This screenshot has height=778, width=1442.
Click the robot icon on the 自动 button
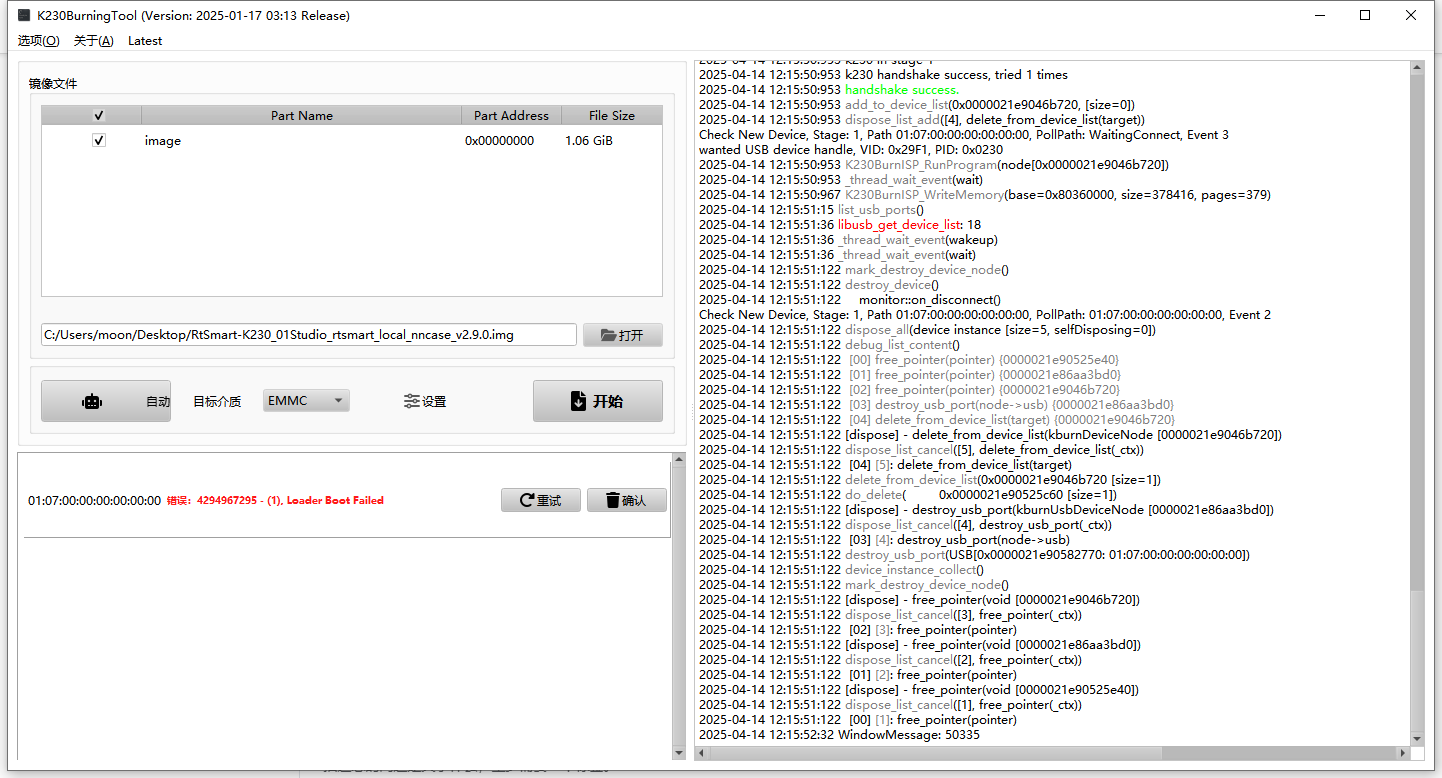click(92, 401)
